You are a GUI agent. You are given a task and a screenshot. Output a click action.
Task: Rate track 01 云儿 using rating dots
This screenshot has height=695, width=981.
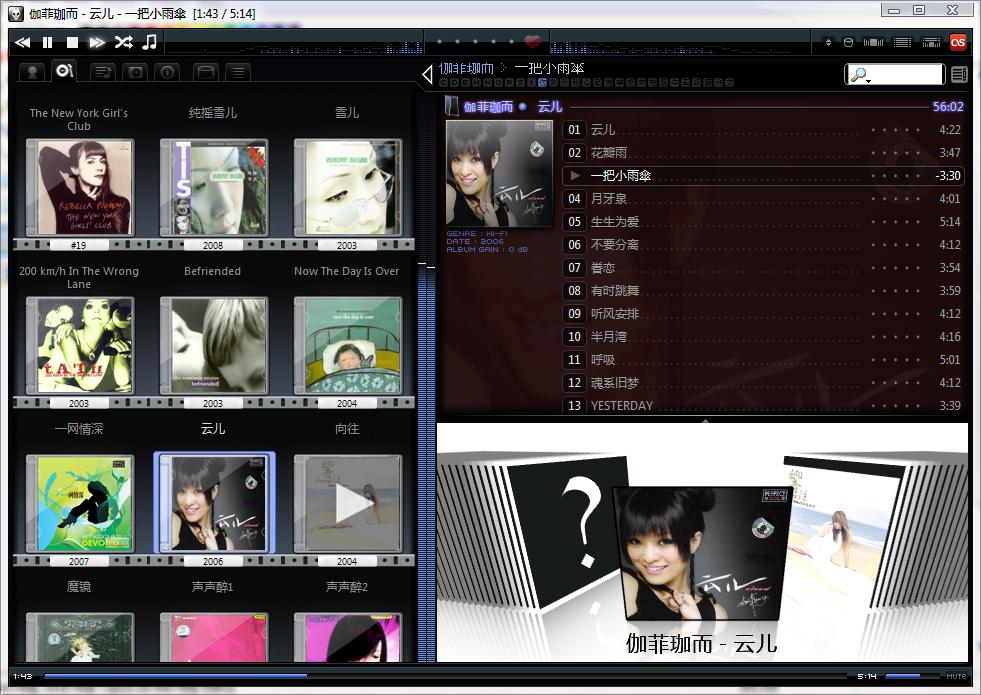[896, 130]
